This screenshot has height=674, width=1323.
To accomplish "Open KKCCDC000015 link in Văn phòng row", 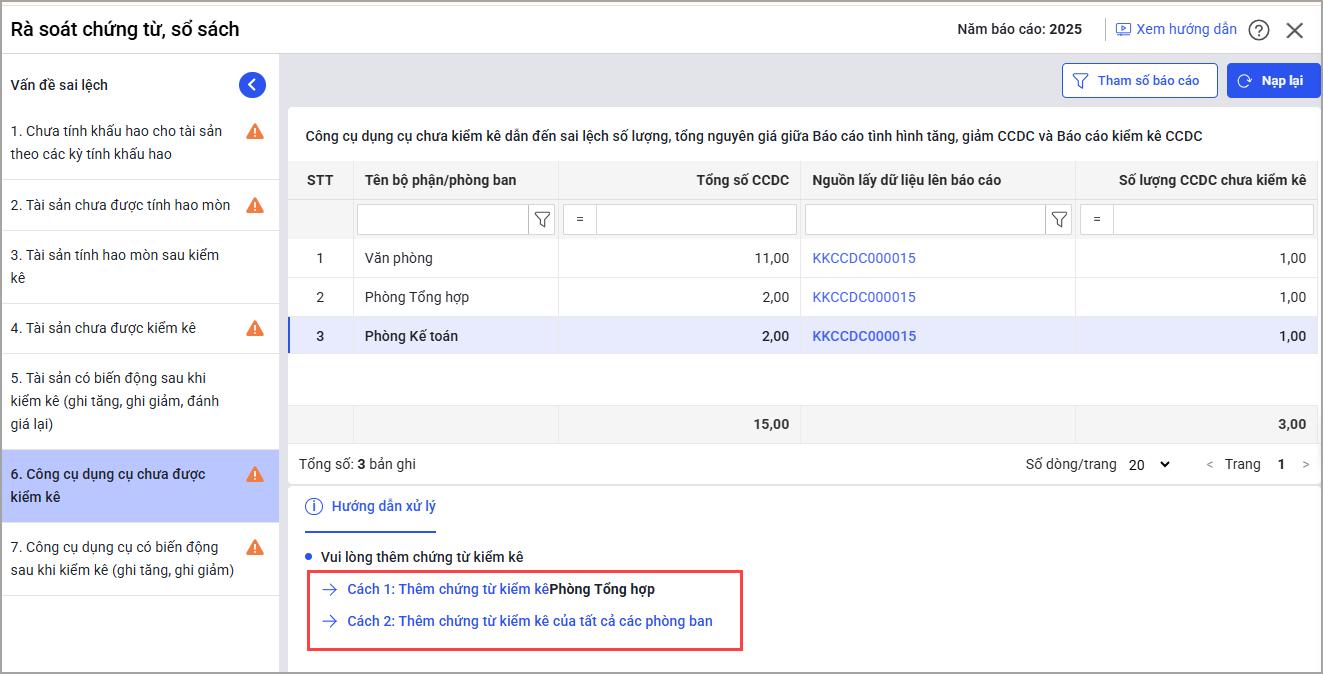I will click(864, 258).
